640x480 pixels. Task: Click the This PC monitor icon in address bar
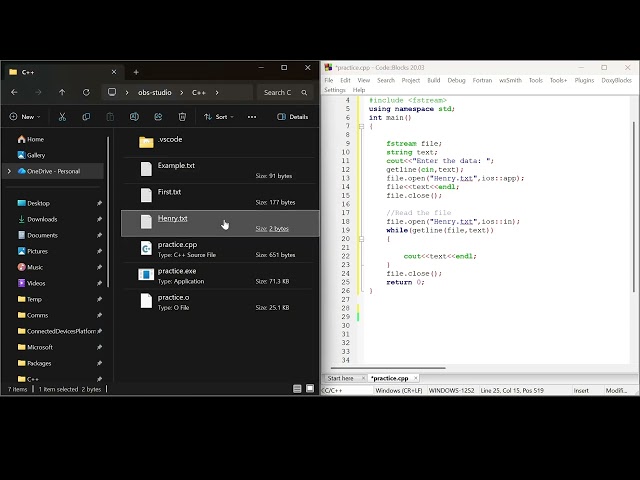pyautogui.click(x=112, y=92)
